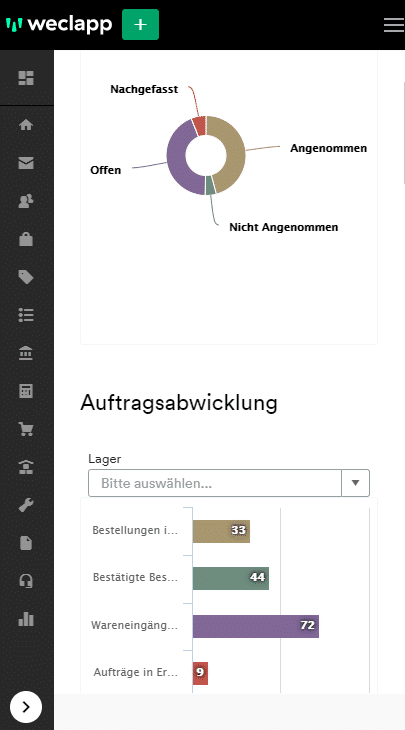Open the price tag sidebar icon

click(26, 277)
